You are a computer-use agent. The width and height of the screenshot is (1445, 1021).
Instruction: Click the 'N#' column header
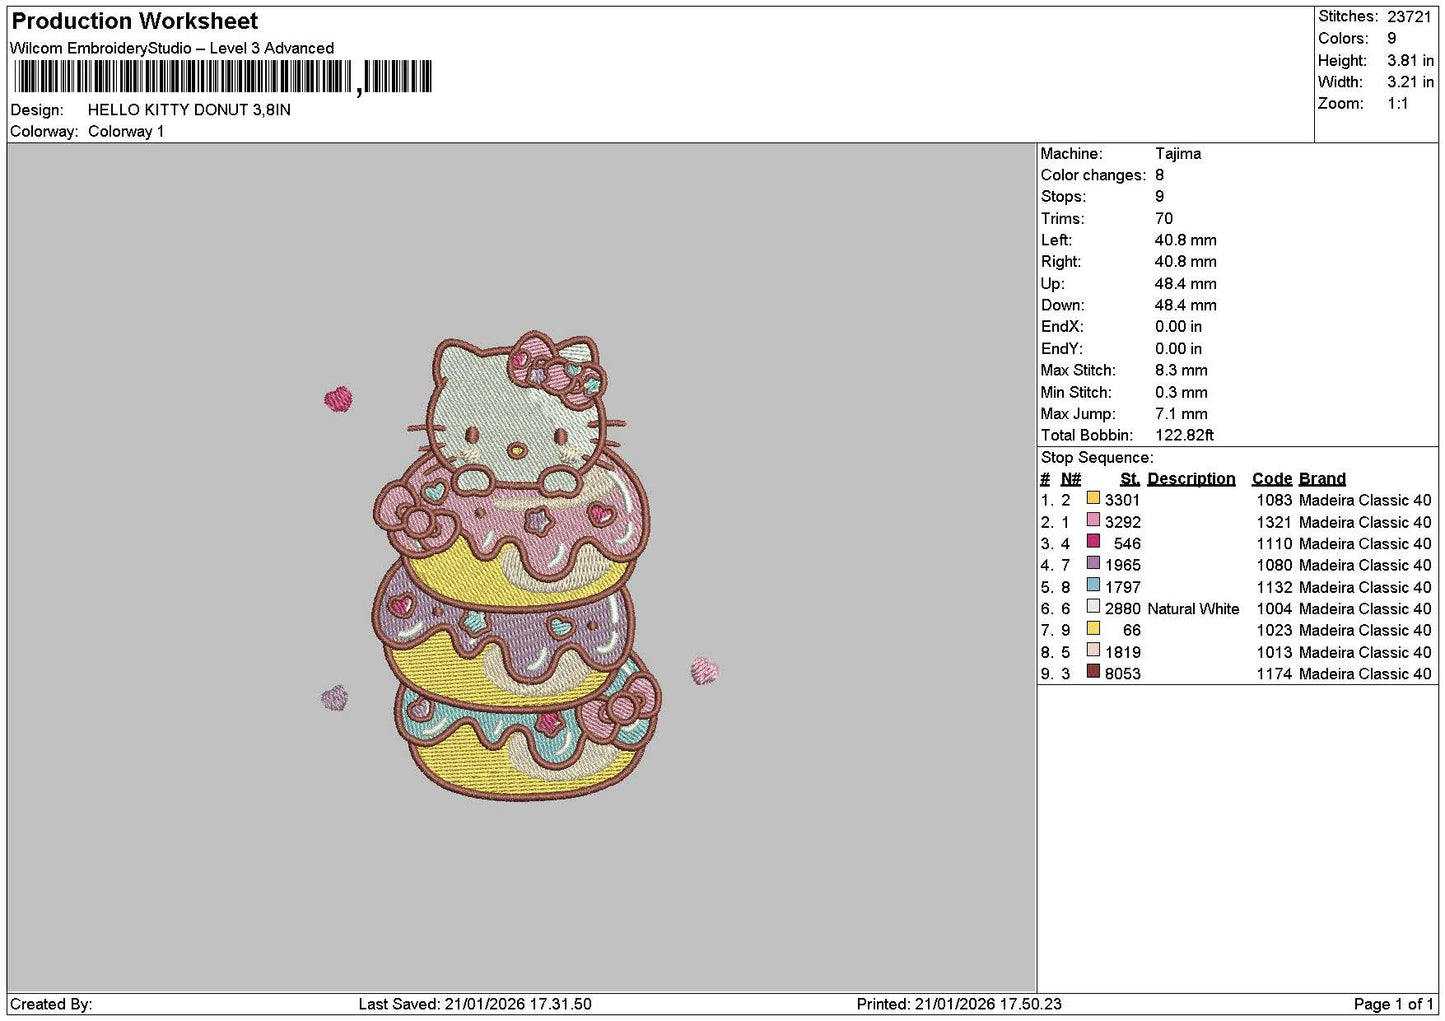point(1071,479)
